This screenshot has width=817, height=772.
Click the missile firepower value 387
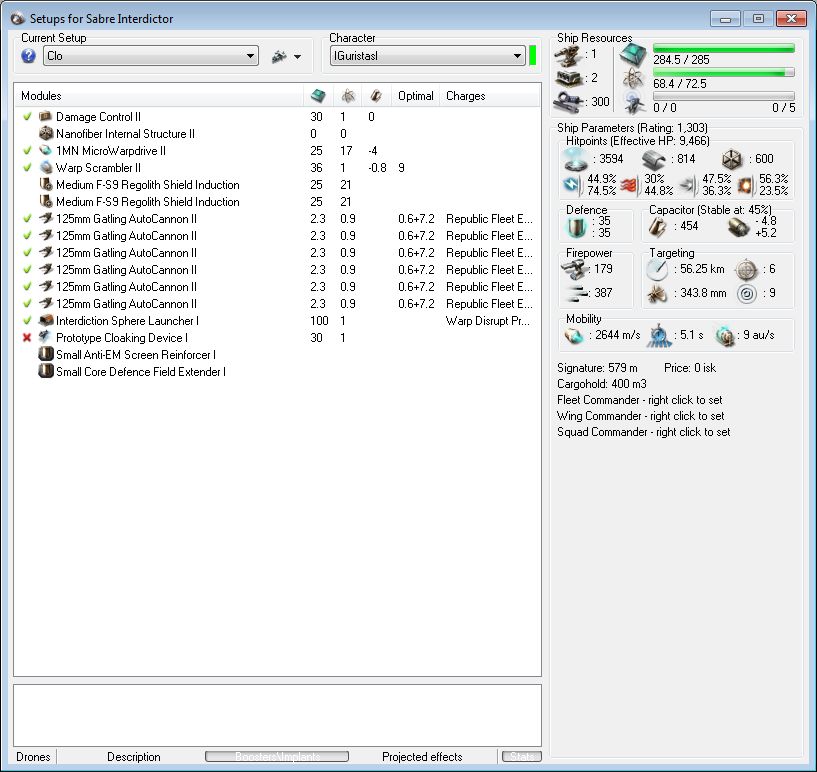[603, 293]
